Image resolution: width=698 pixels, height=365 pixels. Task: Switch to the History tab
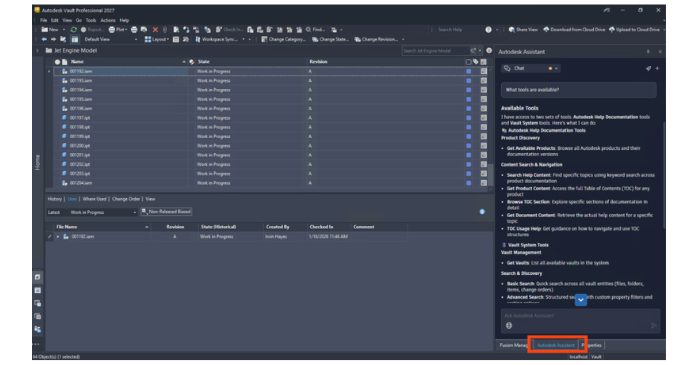pyautogui.click(x=55, y=199)
